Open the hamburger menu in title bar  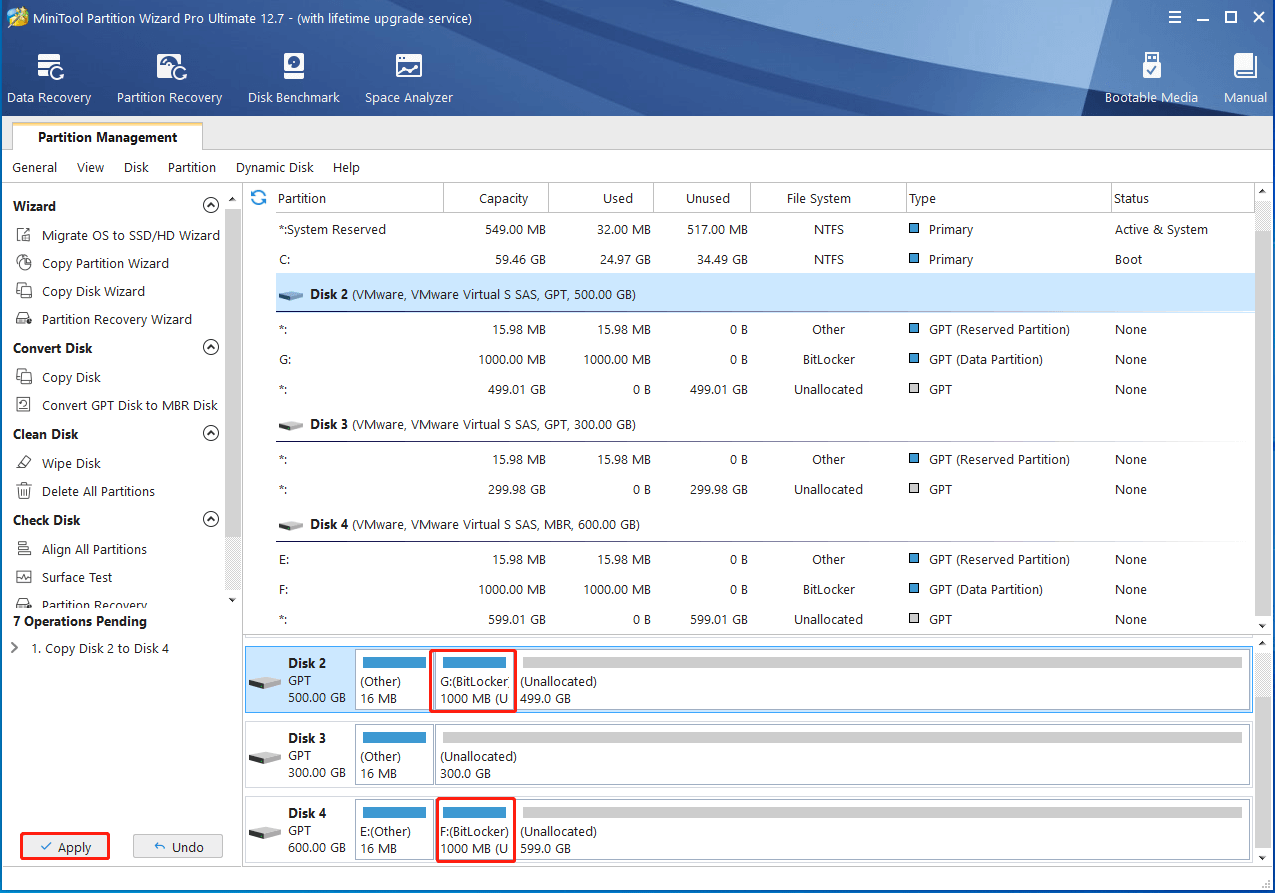pyautogui.click(x=1173, y=16)
